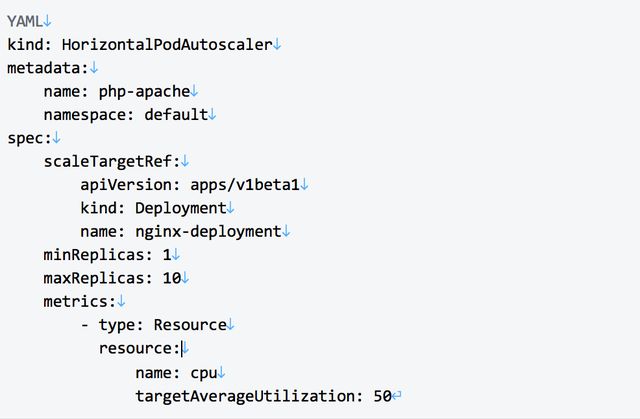640x419 pixels.
Task: Click the minReplicas value 1
Action: pos(166,254)
